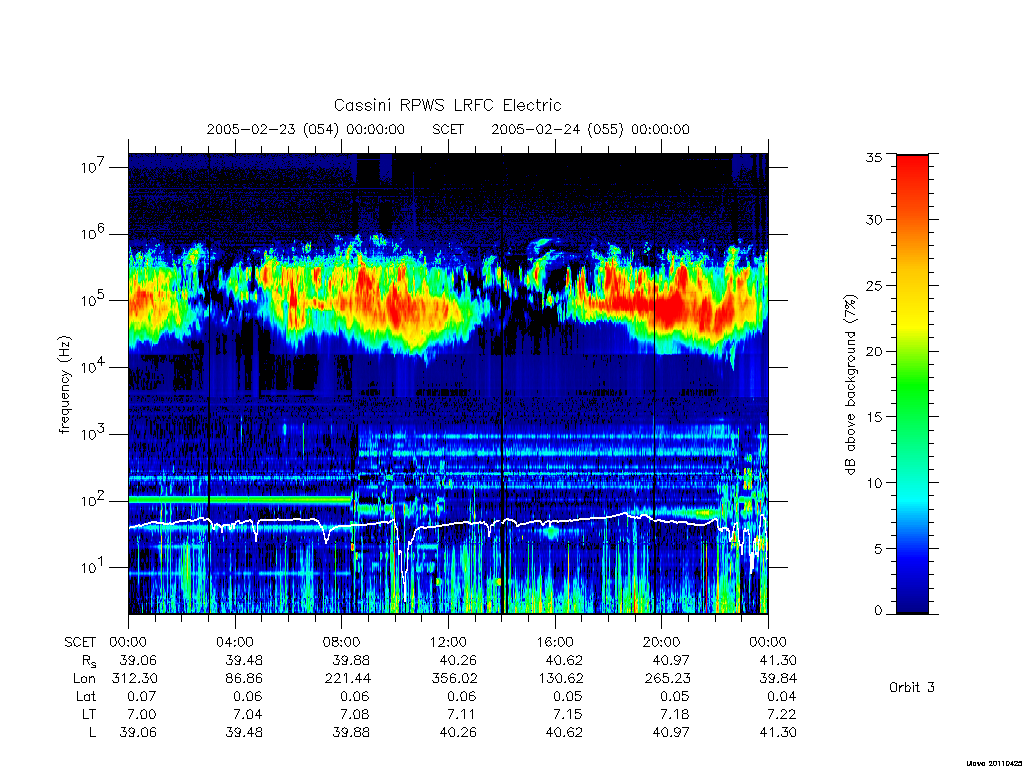This screenshot has height=768, width=1024.
Task: Click the plot title Cassini RPWS LRFC Electric
Action: (447, 105)
